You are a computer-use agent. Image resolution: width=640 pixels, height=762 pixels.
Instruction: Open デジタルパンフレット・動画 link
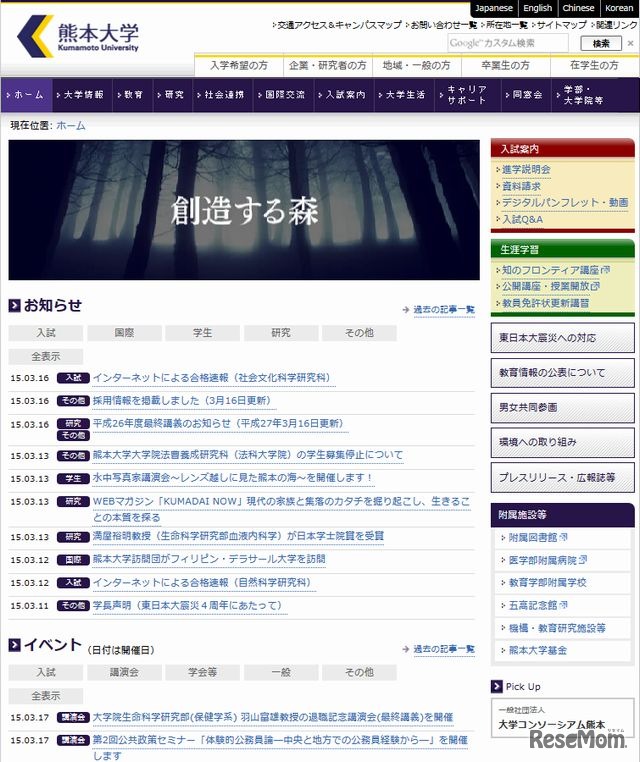[x=565, y=203]
